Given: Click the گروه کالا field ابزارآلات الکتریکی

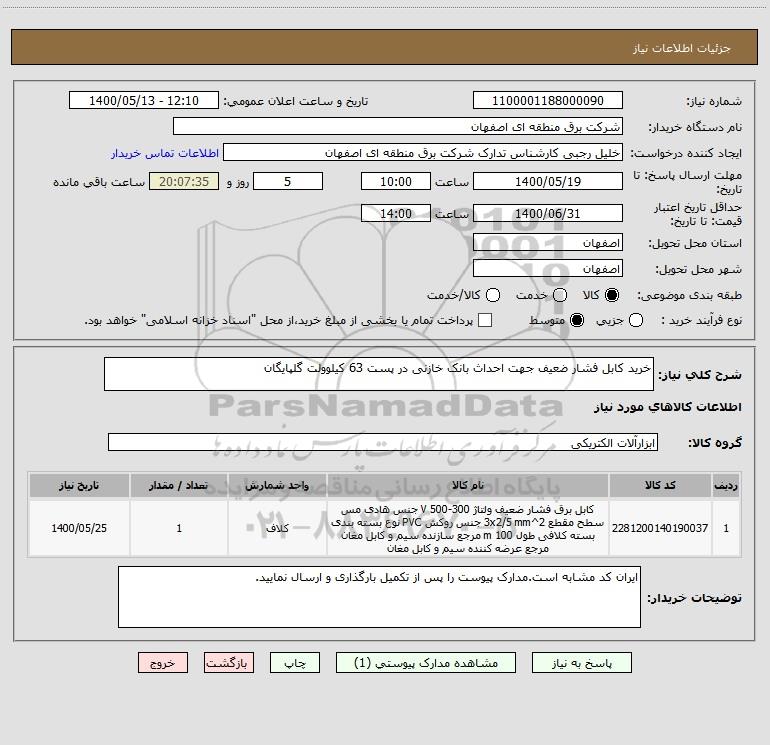Looking at the screenshot, I should coord(383,442).
